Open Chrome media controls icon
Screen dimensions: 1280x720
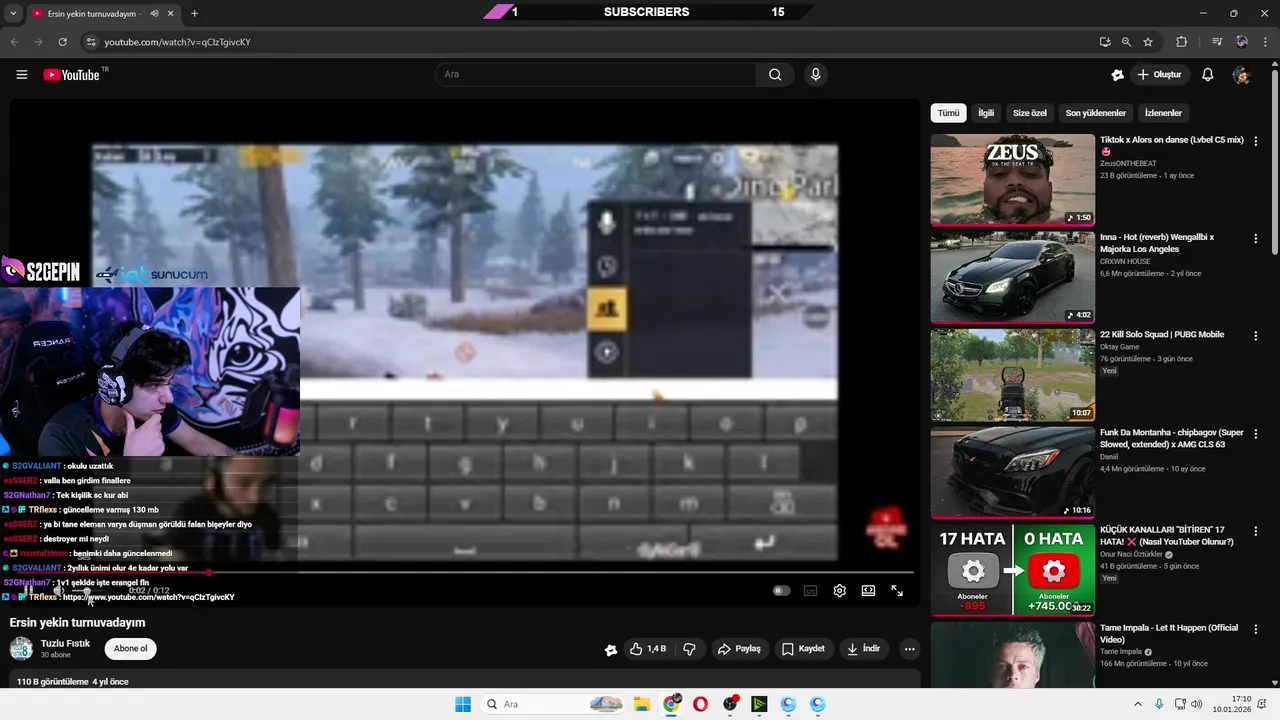pos(1217,42)
